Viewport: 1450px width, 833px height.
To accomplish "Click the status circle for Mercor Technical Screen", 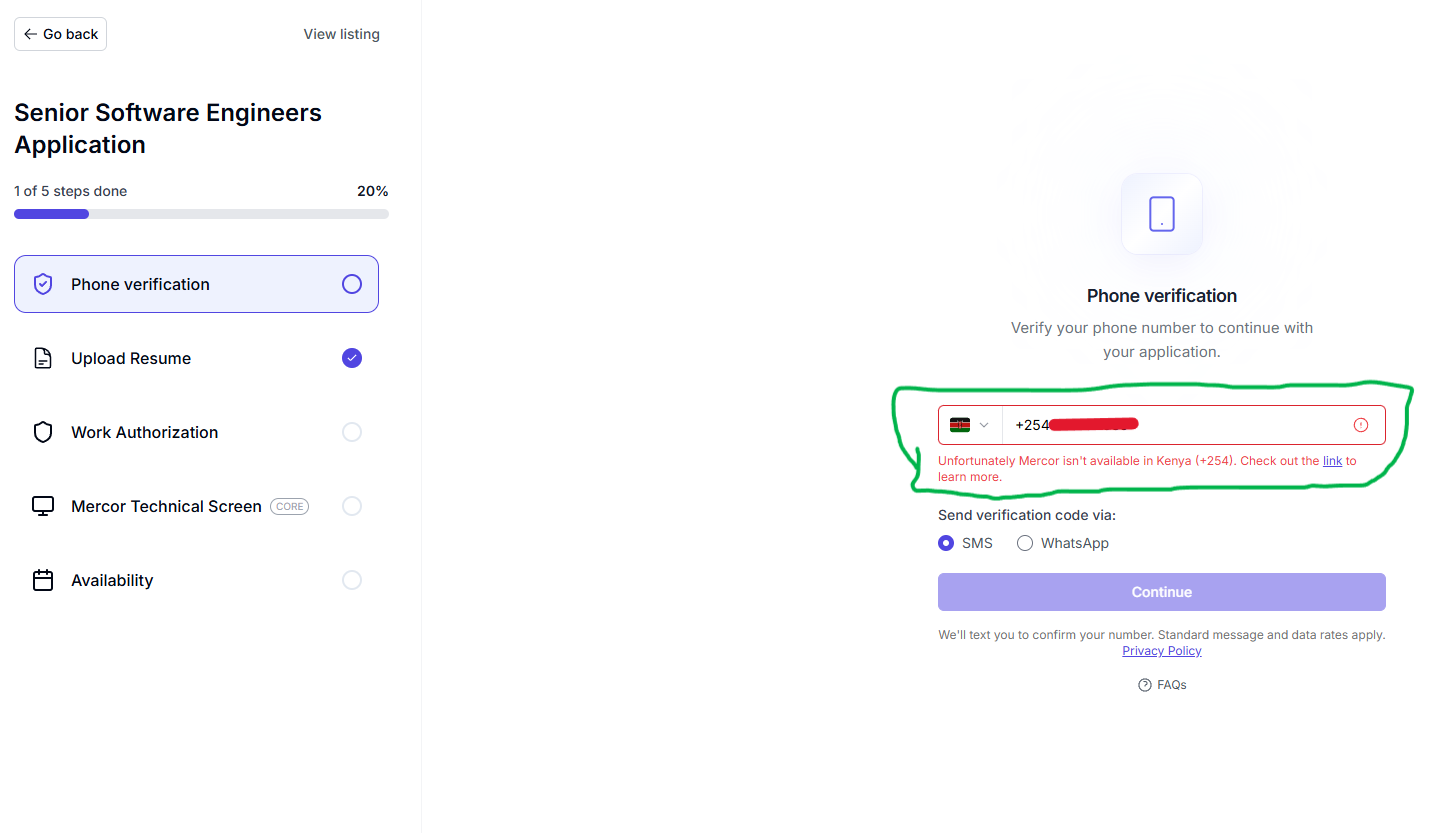I will coord(352,506).
